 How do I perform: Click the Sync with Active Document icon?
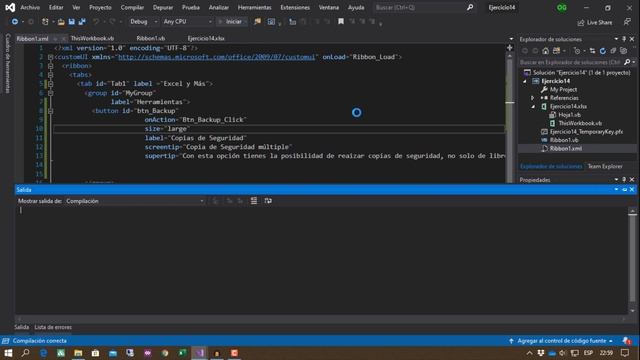[x=592, y=51]
